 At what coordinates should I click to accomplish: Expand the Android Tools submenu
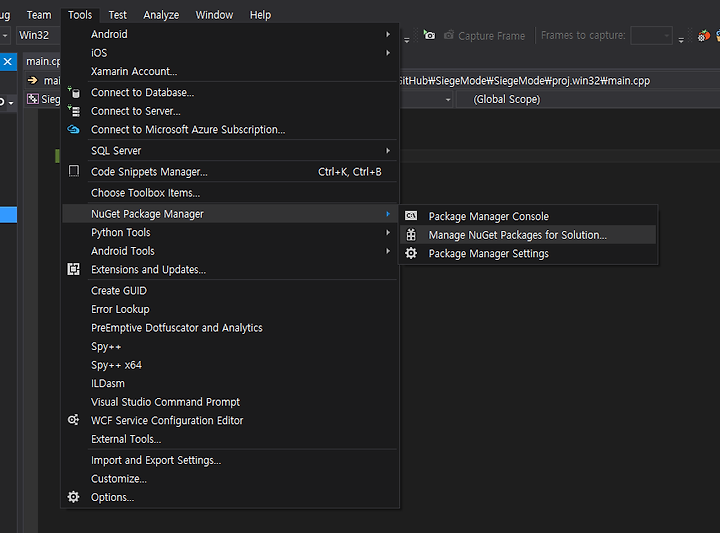tap(230, 251)
